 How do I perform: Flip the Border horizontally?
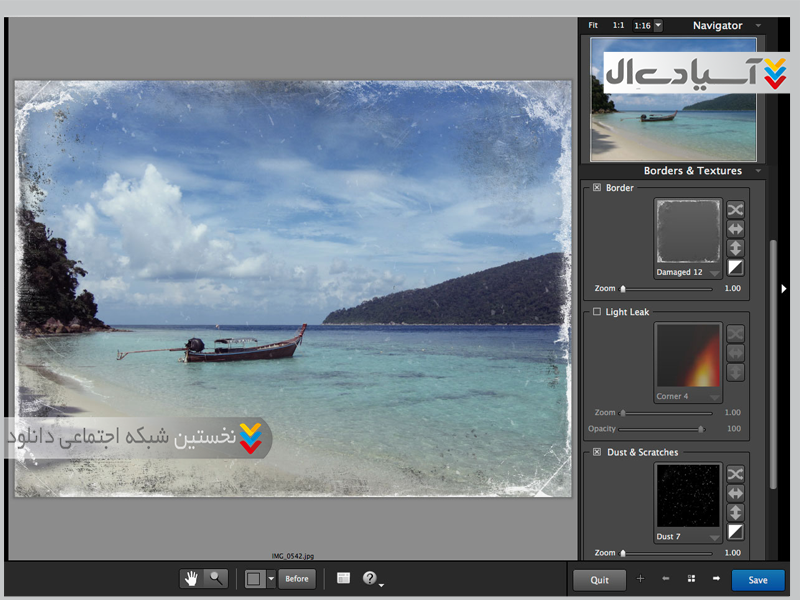click(x=735, y=229)
